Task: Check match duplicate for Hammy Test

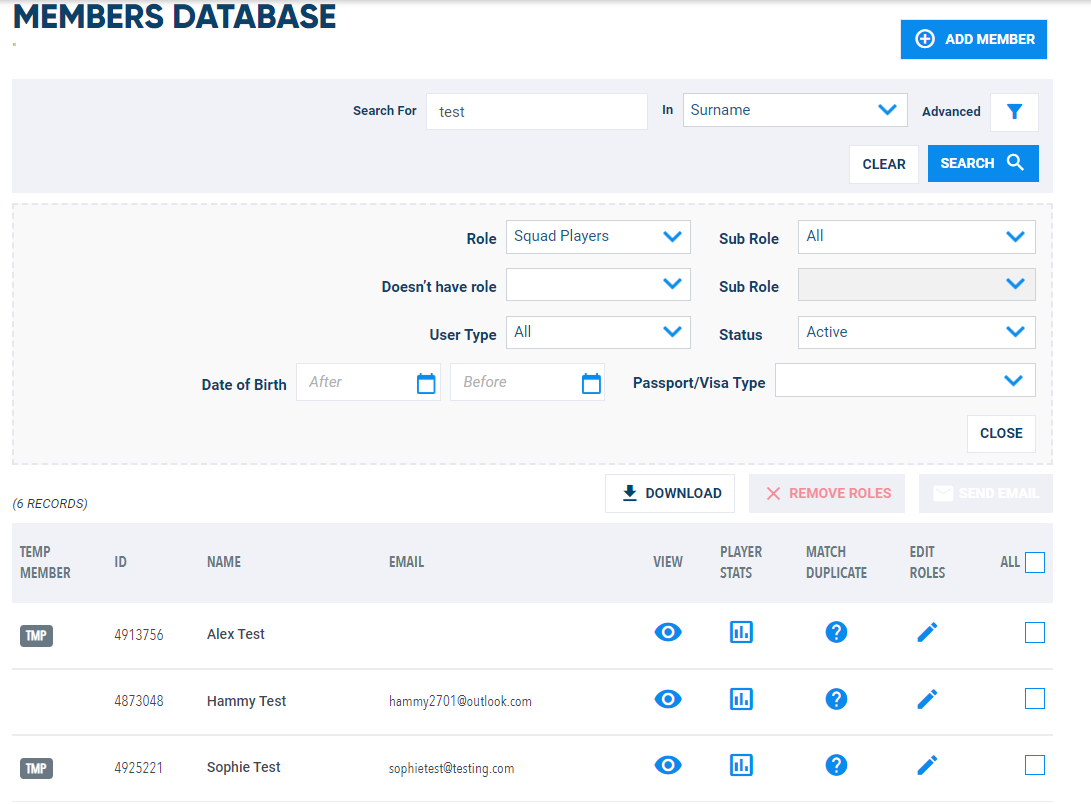Action: tap(836, 699)
